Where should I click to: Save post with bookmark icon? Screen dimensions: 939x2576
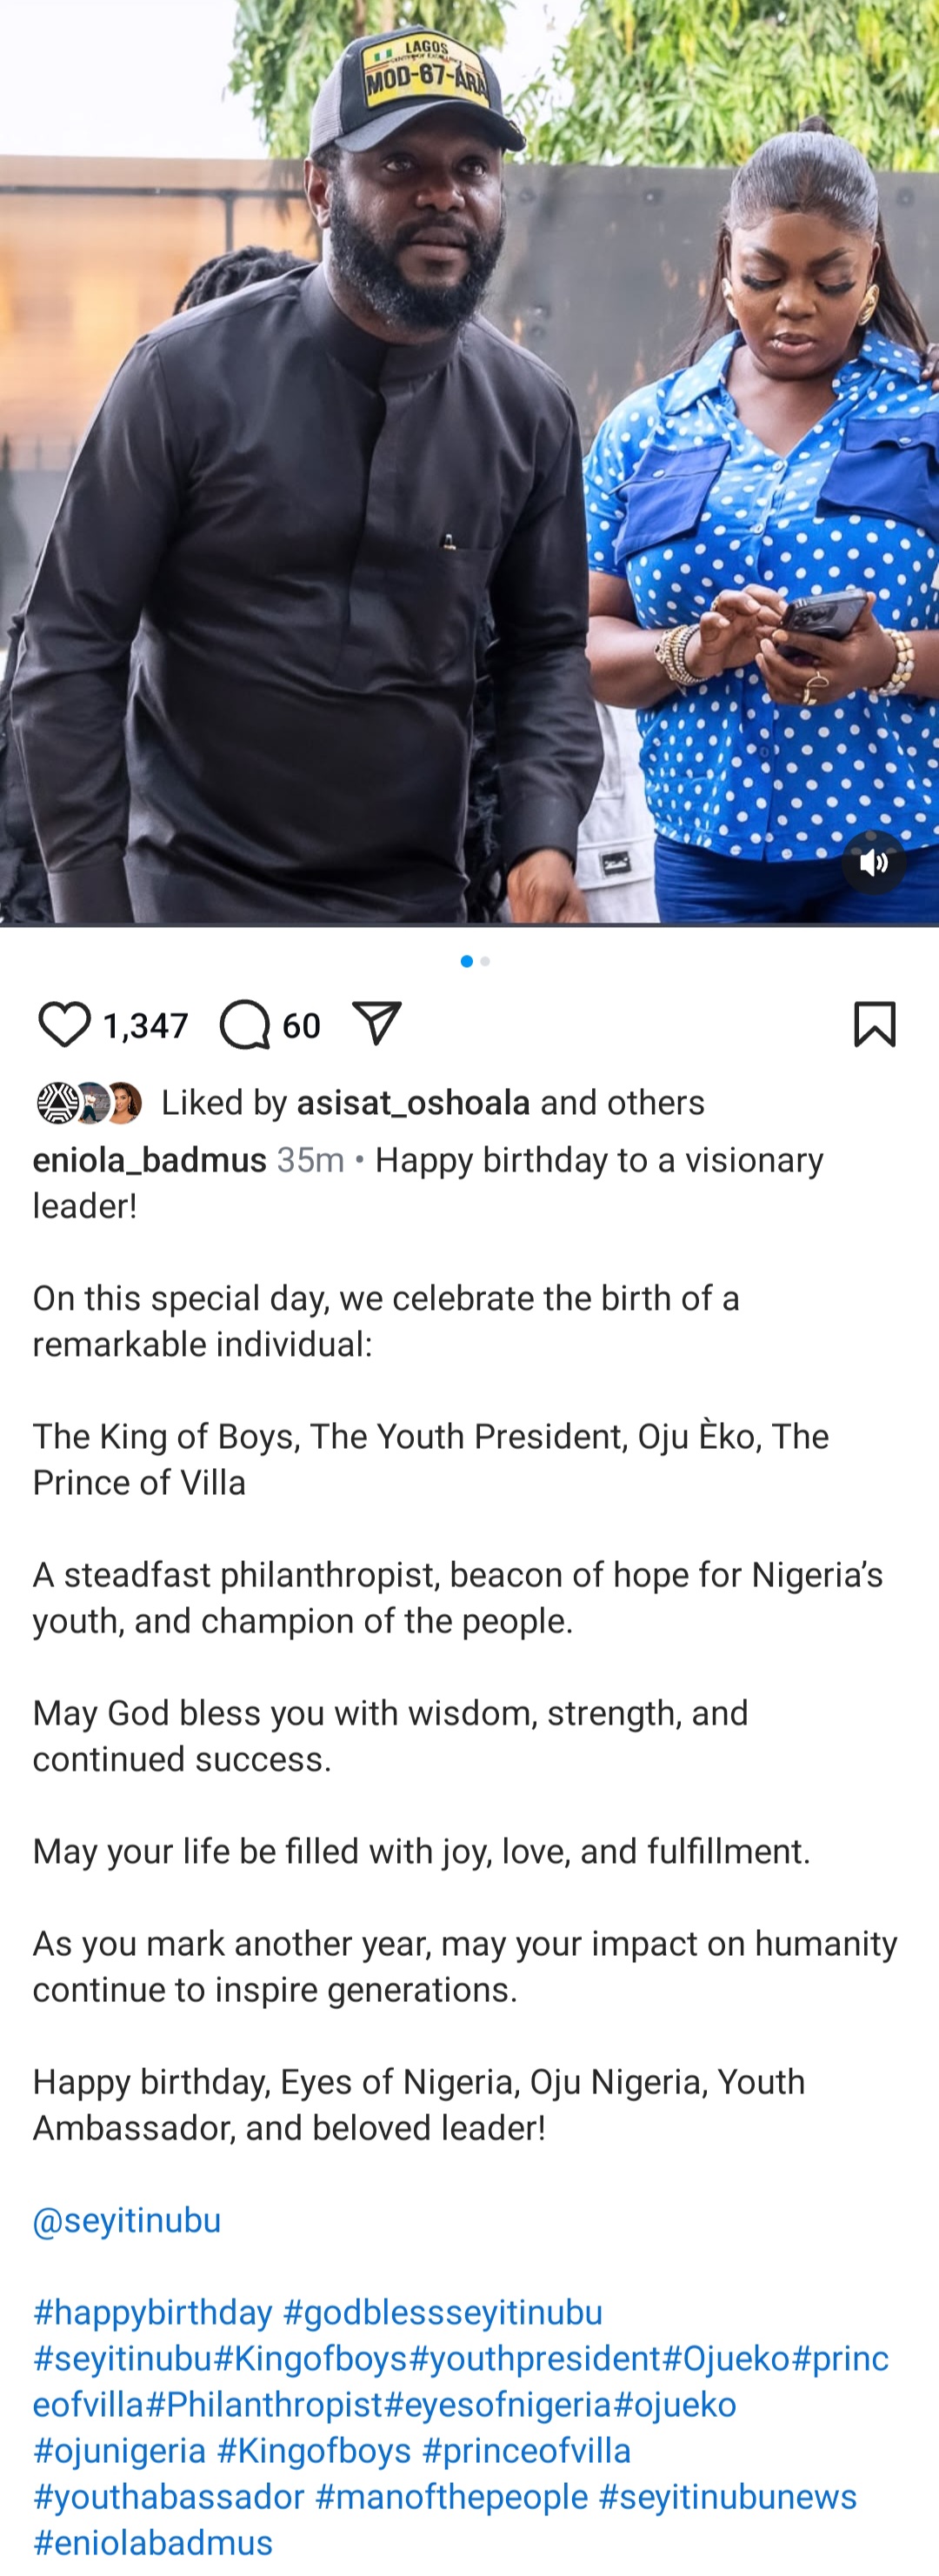(x=875, y=1025)
